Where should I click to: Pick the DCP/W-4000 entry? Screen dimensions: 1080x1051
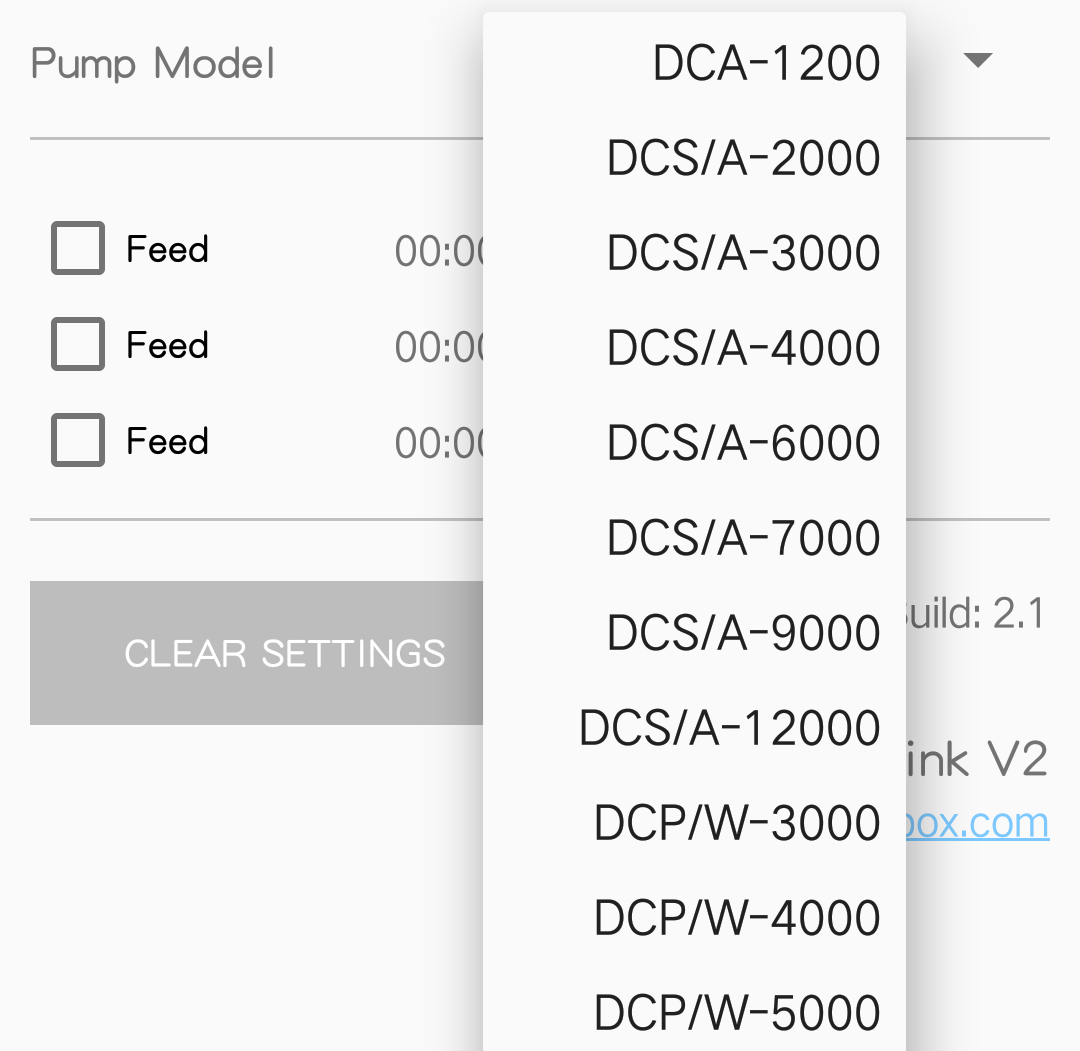coord(694,918)
